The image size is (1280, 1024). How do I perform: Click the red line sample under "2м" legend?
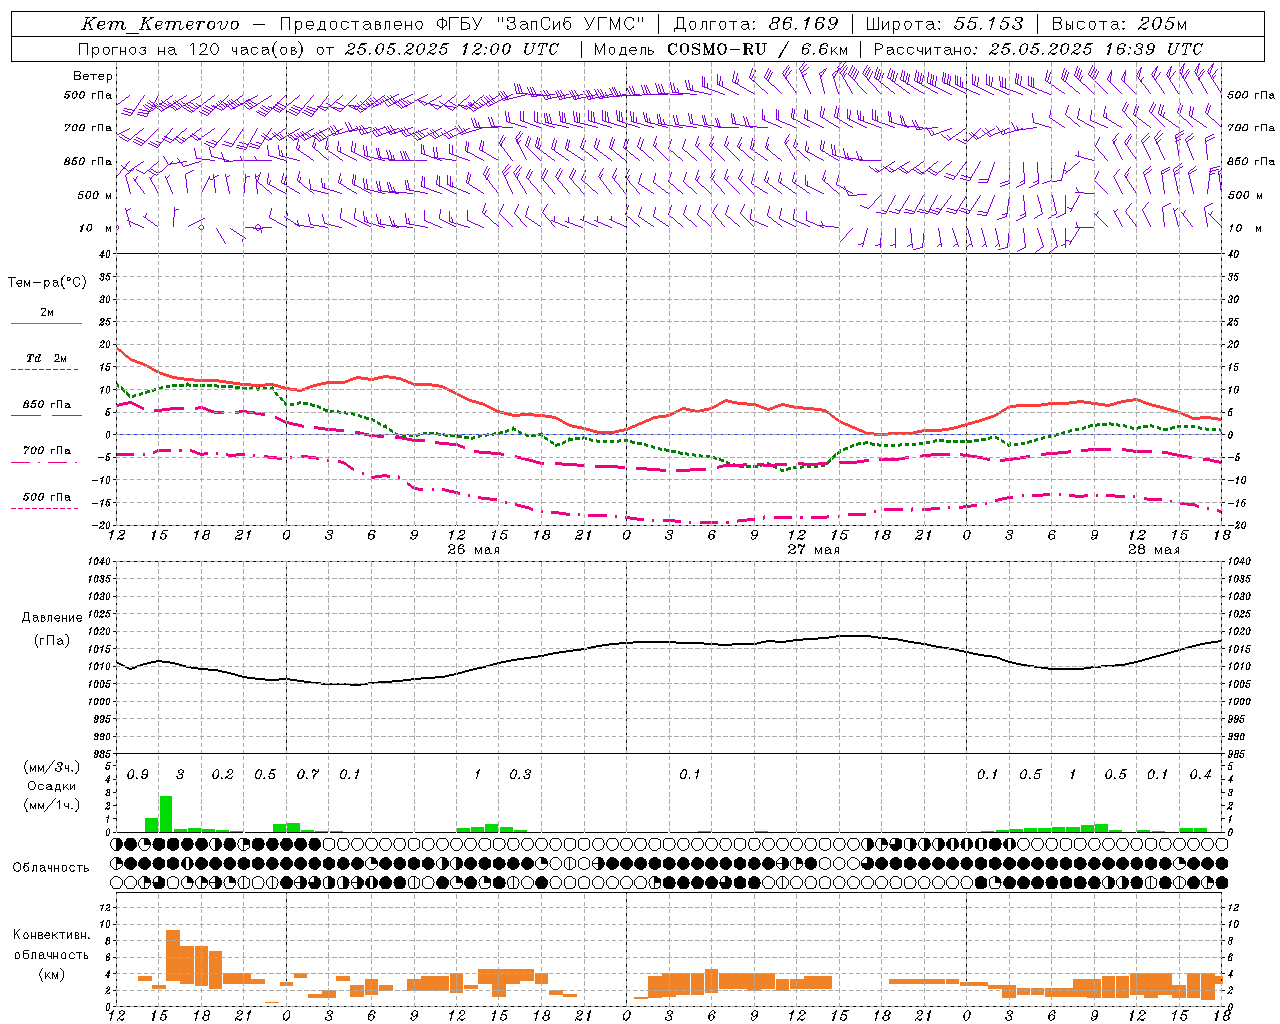click(x=46, y=323)
